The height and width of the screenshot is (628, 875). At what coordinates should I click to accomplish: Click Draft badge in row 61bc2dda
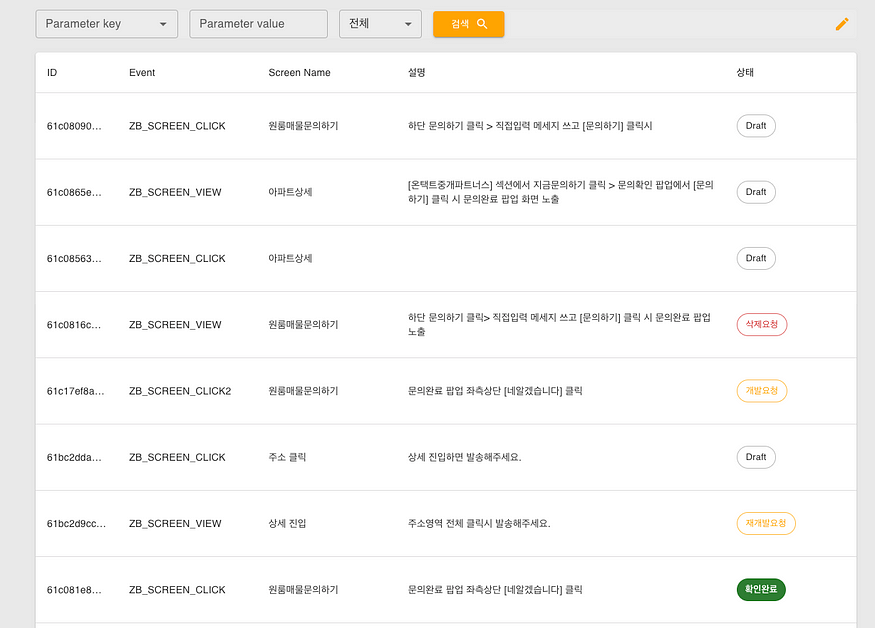756,457
